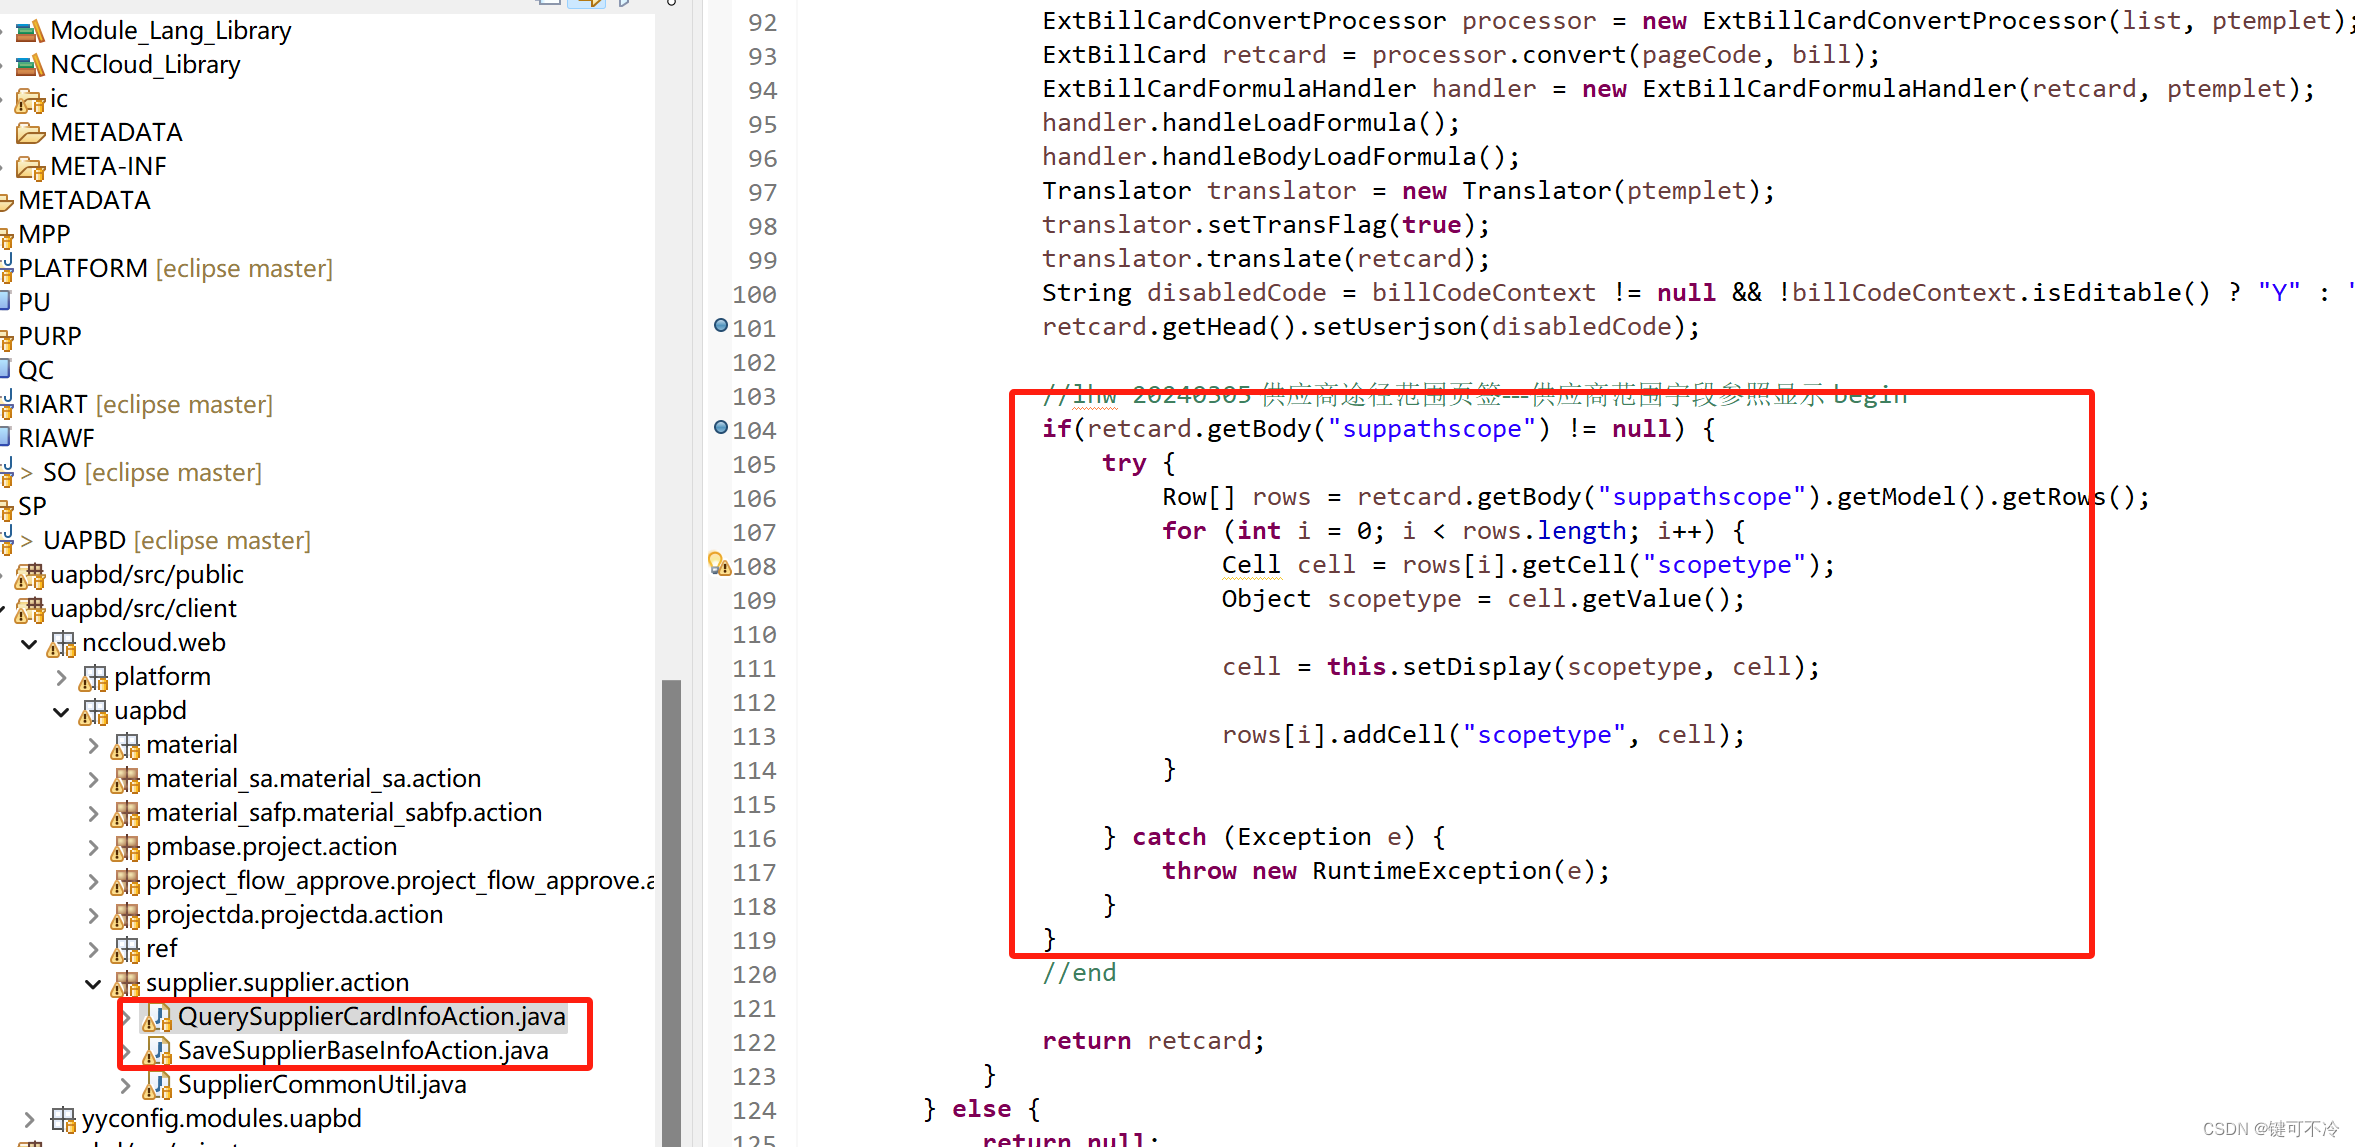Click the supplier.supplier.action package icon

tap(125, 983)
